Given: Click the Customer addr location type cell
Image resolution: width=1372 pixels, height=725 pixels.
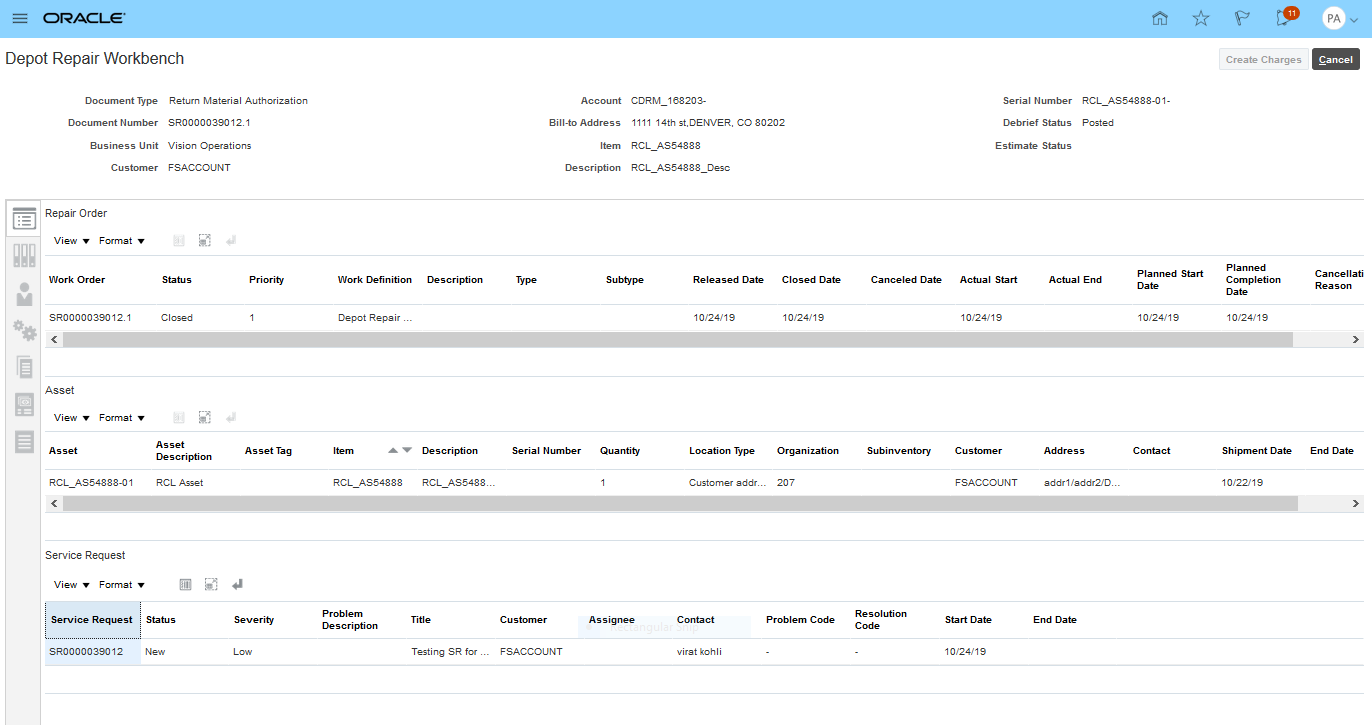Looking at the screenshot, I should [x=728, y=483].
